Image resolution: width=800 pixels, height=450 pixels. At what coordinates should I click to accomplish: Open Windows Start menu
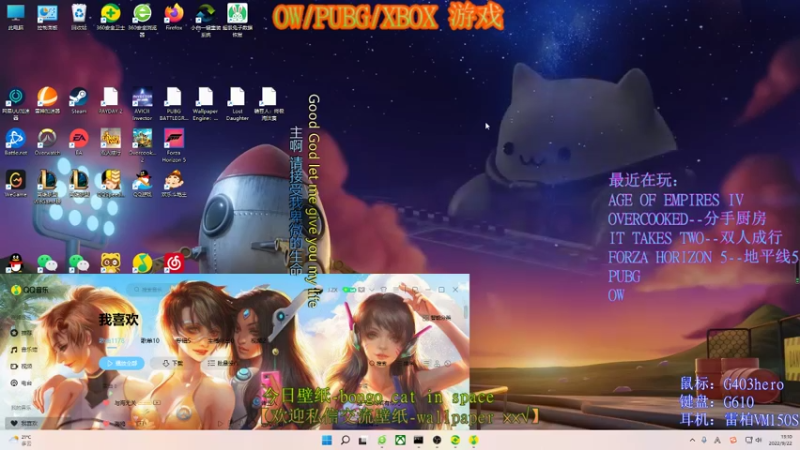pyautogui.click(x=327, y=440)
